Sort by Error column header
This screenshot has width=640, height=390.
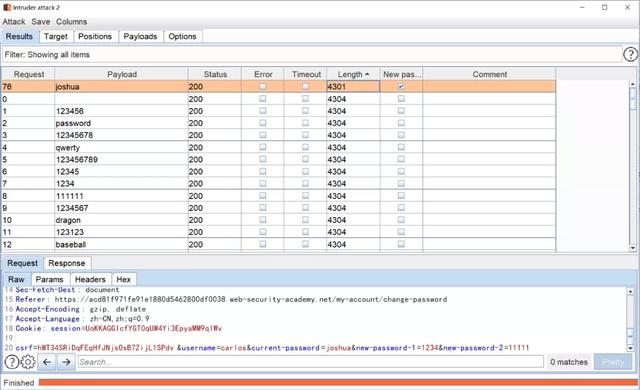[x=263, y=74]
